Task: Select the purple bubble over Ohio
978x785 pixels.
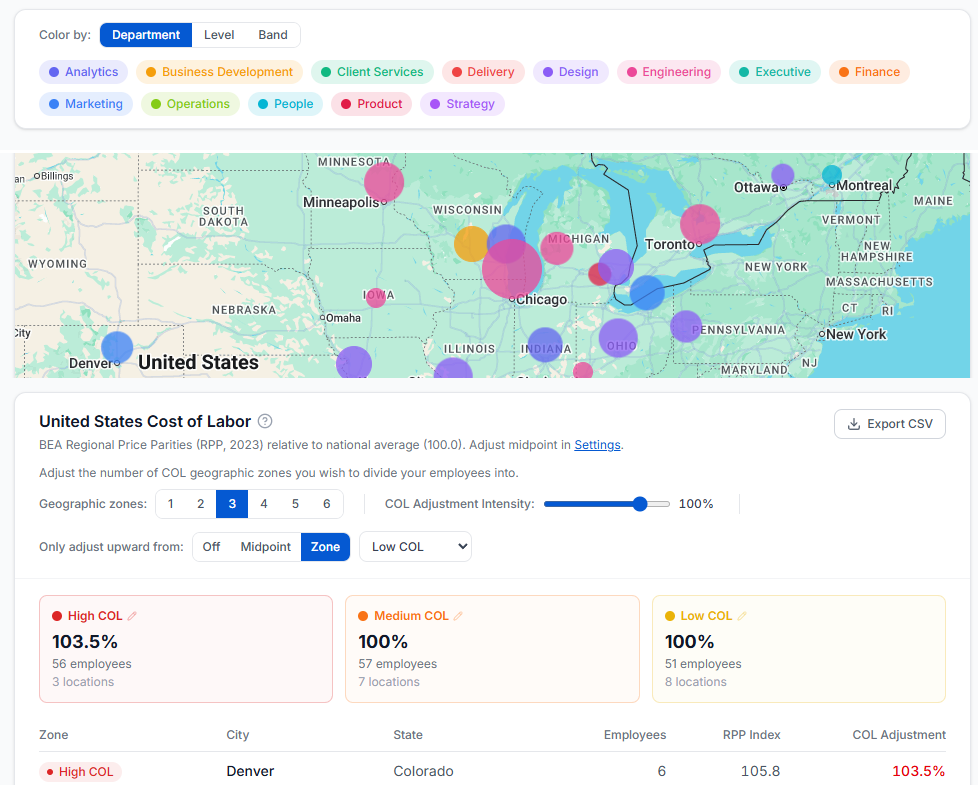Action: point(618,338)
